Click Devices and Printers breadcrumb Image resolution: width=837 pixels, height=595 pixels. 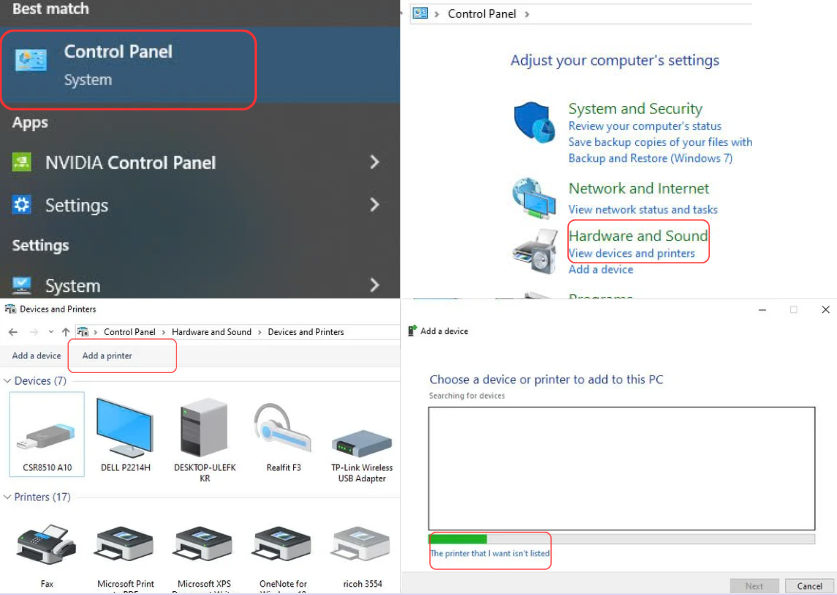coord(306,332)
